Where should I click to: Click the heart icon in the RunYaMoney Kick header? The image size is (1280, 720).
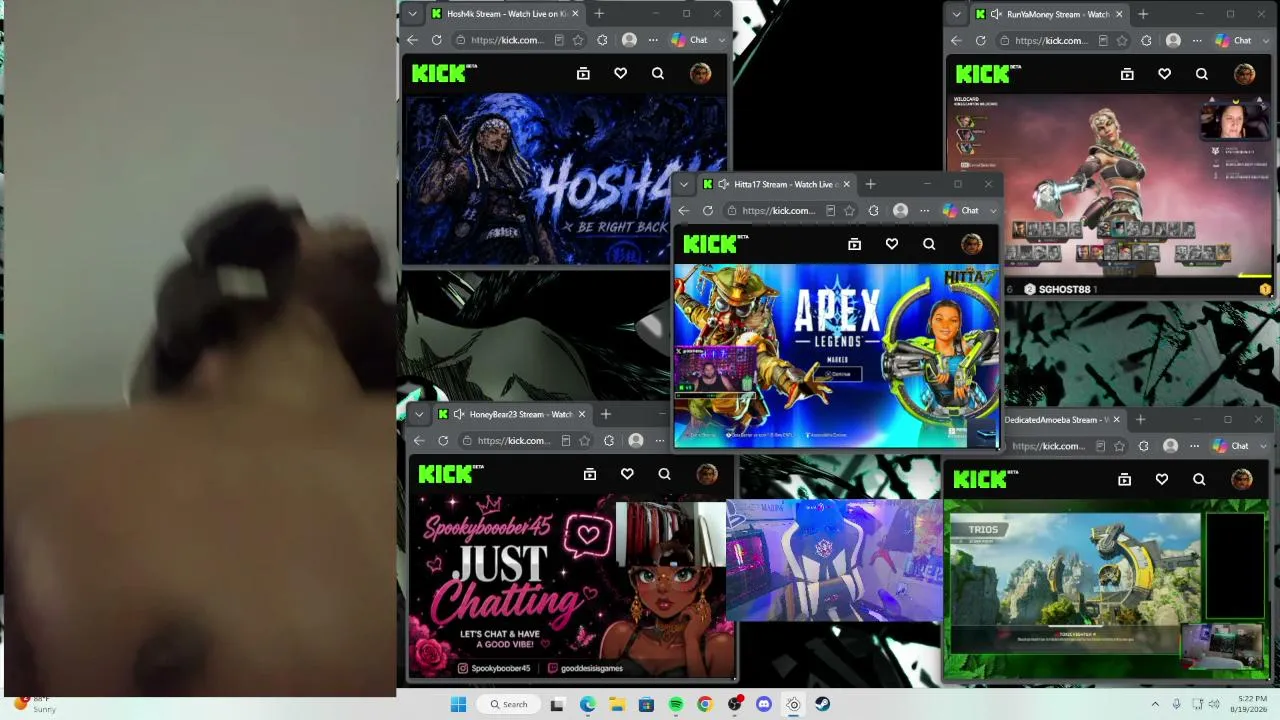pyautogui.click(x=1165, y=73)
